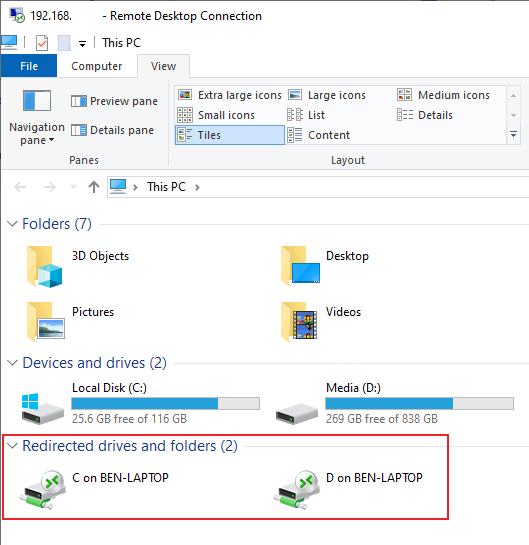Screen dimensions: 529x545
Task: Click the Properties quick access icon
Action: pyautogui.click(x=42, y=43)
